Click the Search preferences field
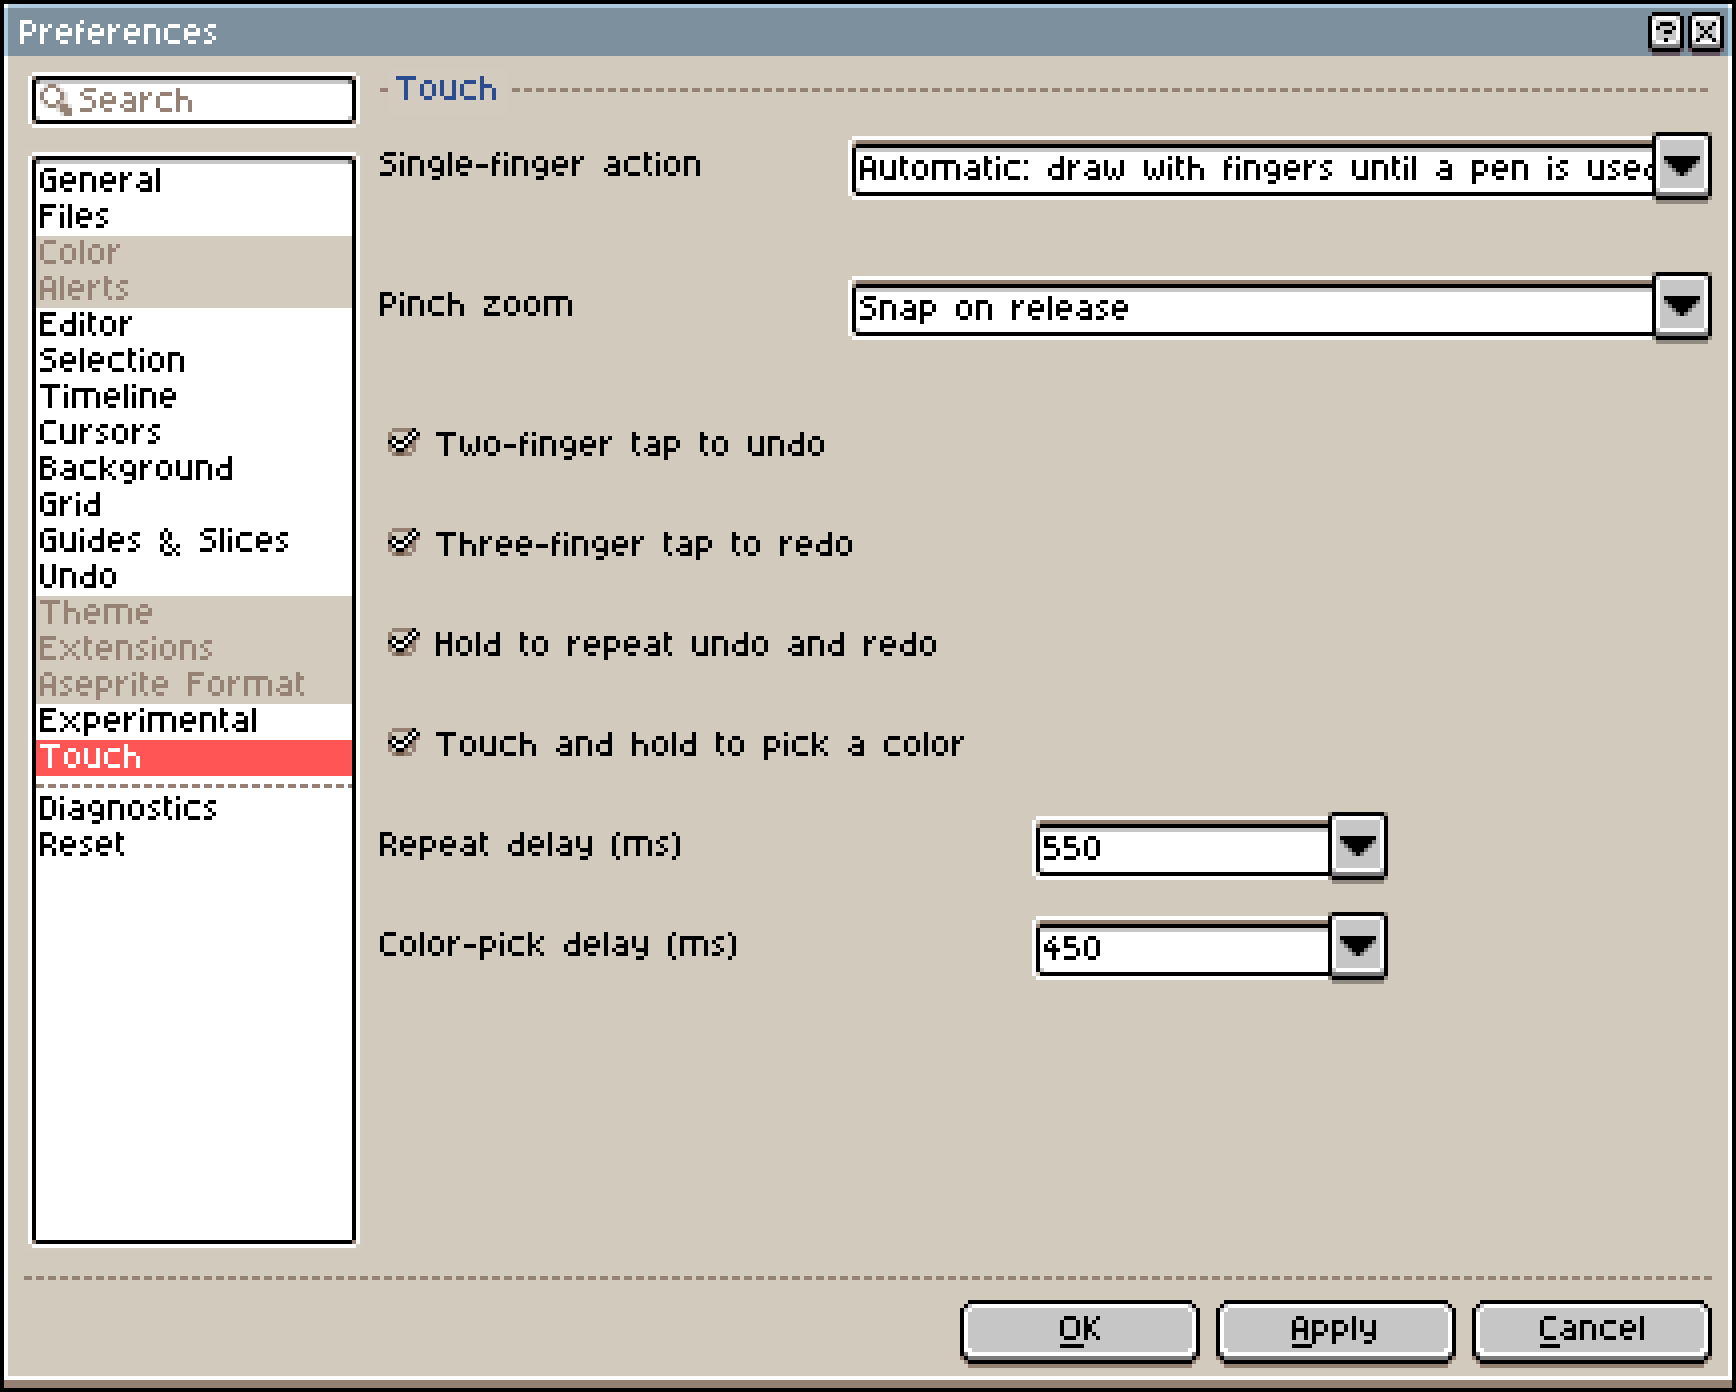The image size is (1736, 1392). click(x=194, y=100)
